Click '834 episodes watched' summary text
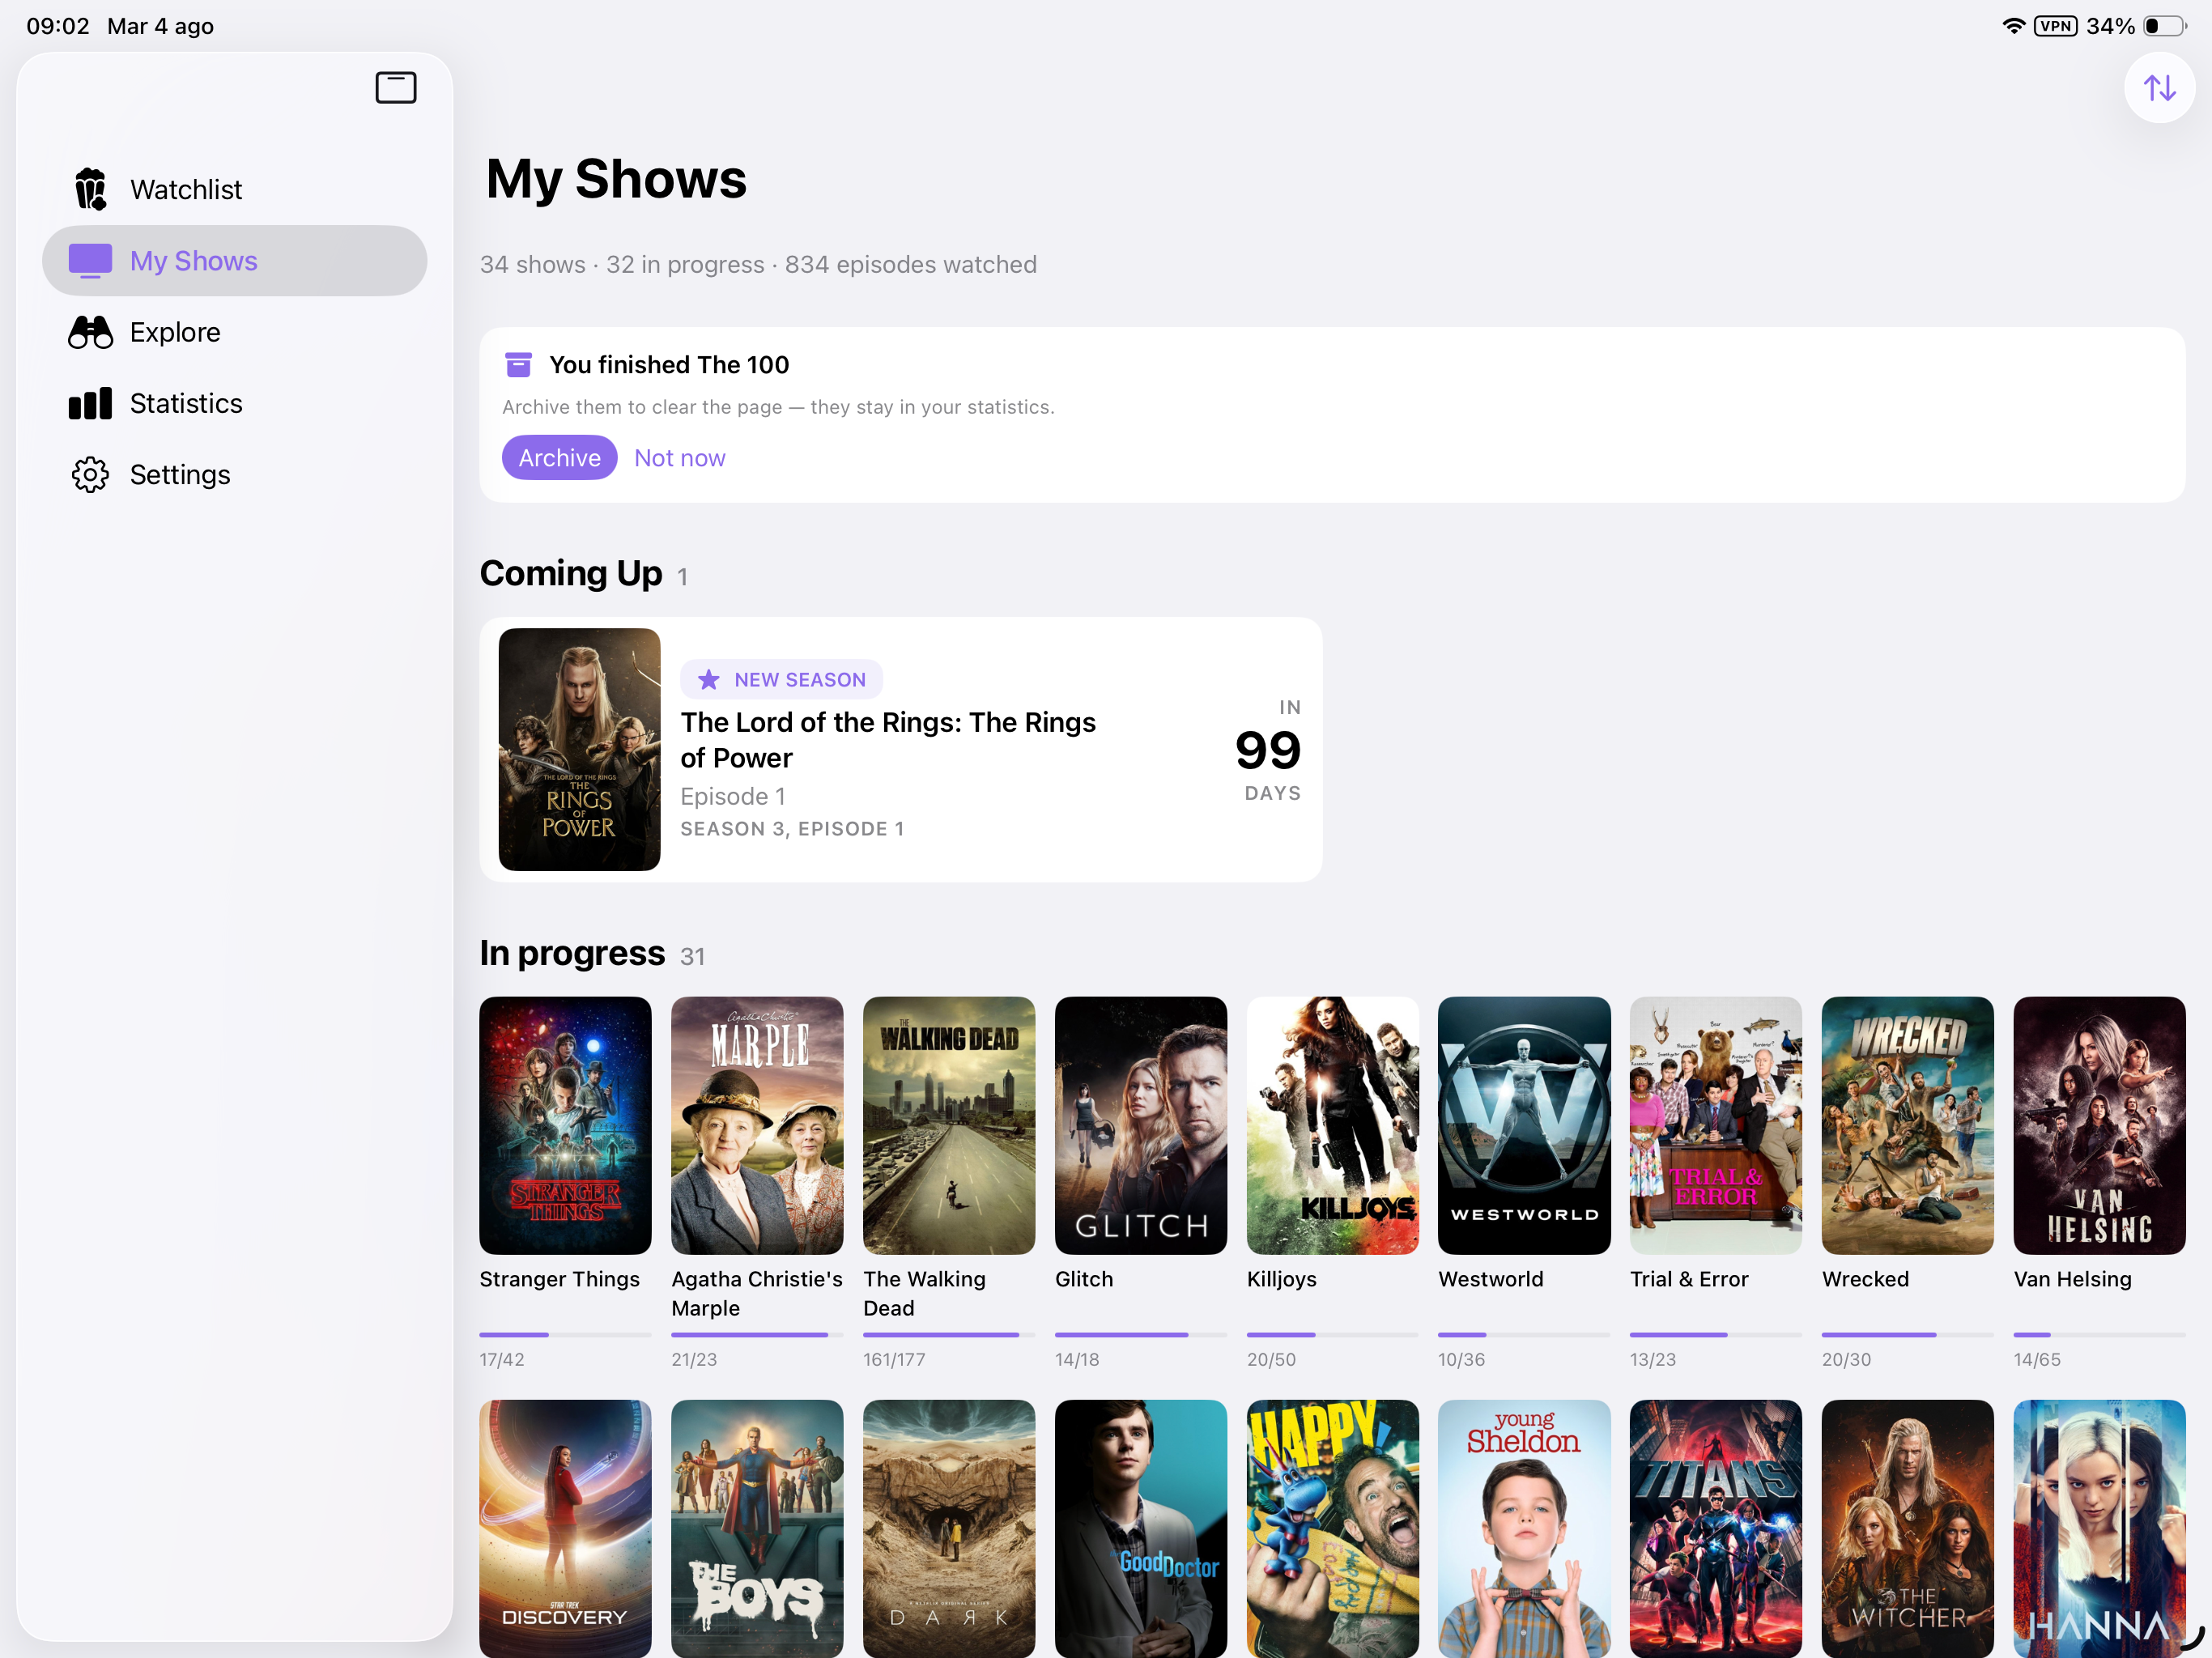This screenshot has width=2212, height=1658. (910, 264)
